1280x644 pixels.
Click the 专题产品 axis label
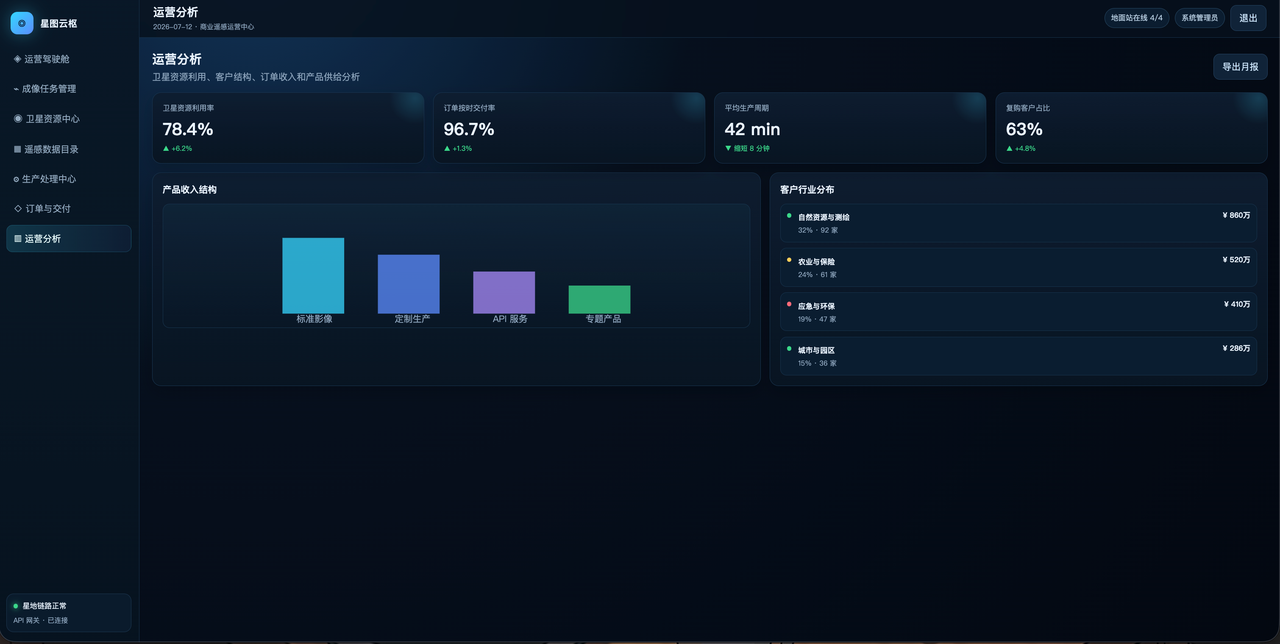pos(603,319)
